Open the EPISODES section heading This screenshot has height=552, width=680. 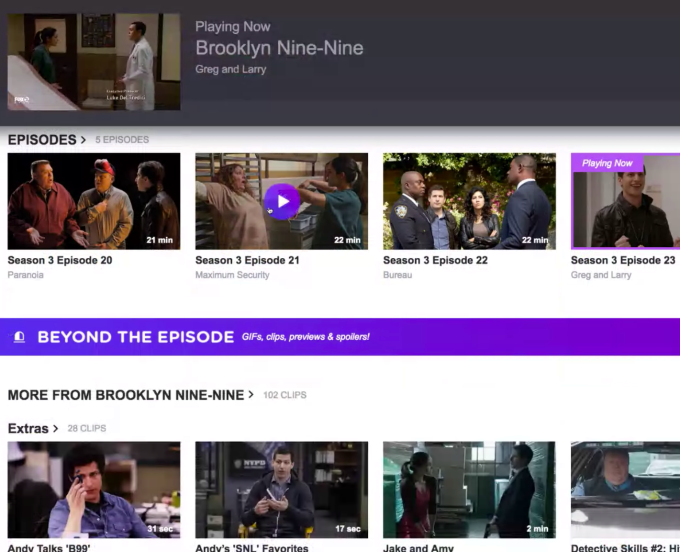tap(42, 140)
